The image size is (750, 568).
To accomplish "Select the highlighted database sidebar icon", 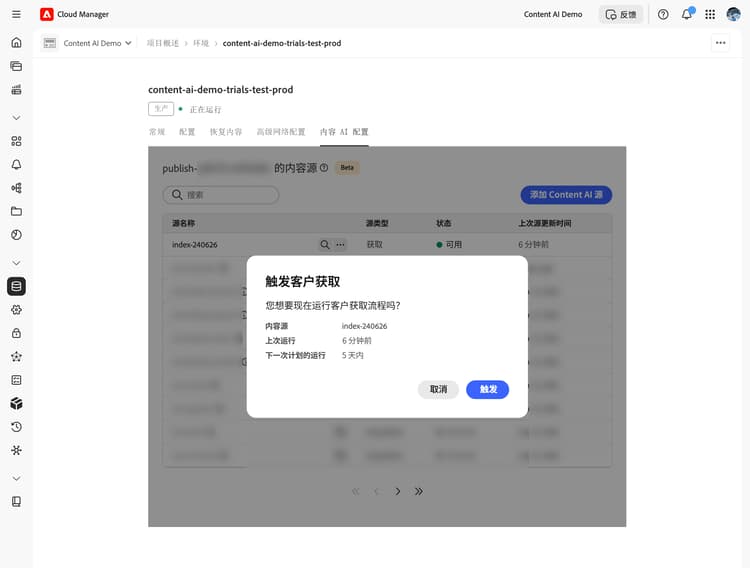I will (x=16, y=287).
